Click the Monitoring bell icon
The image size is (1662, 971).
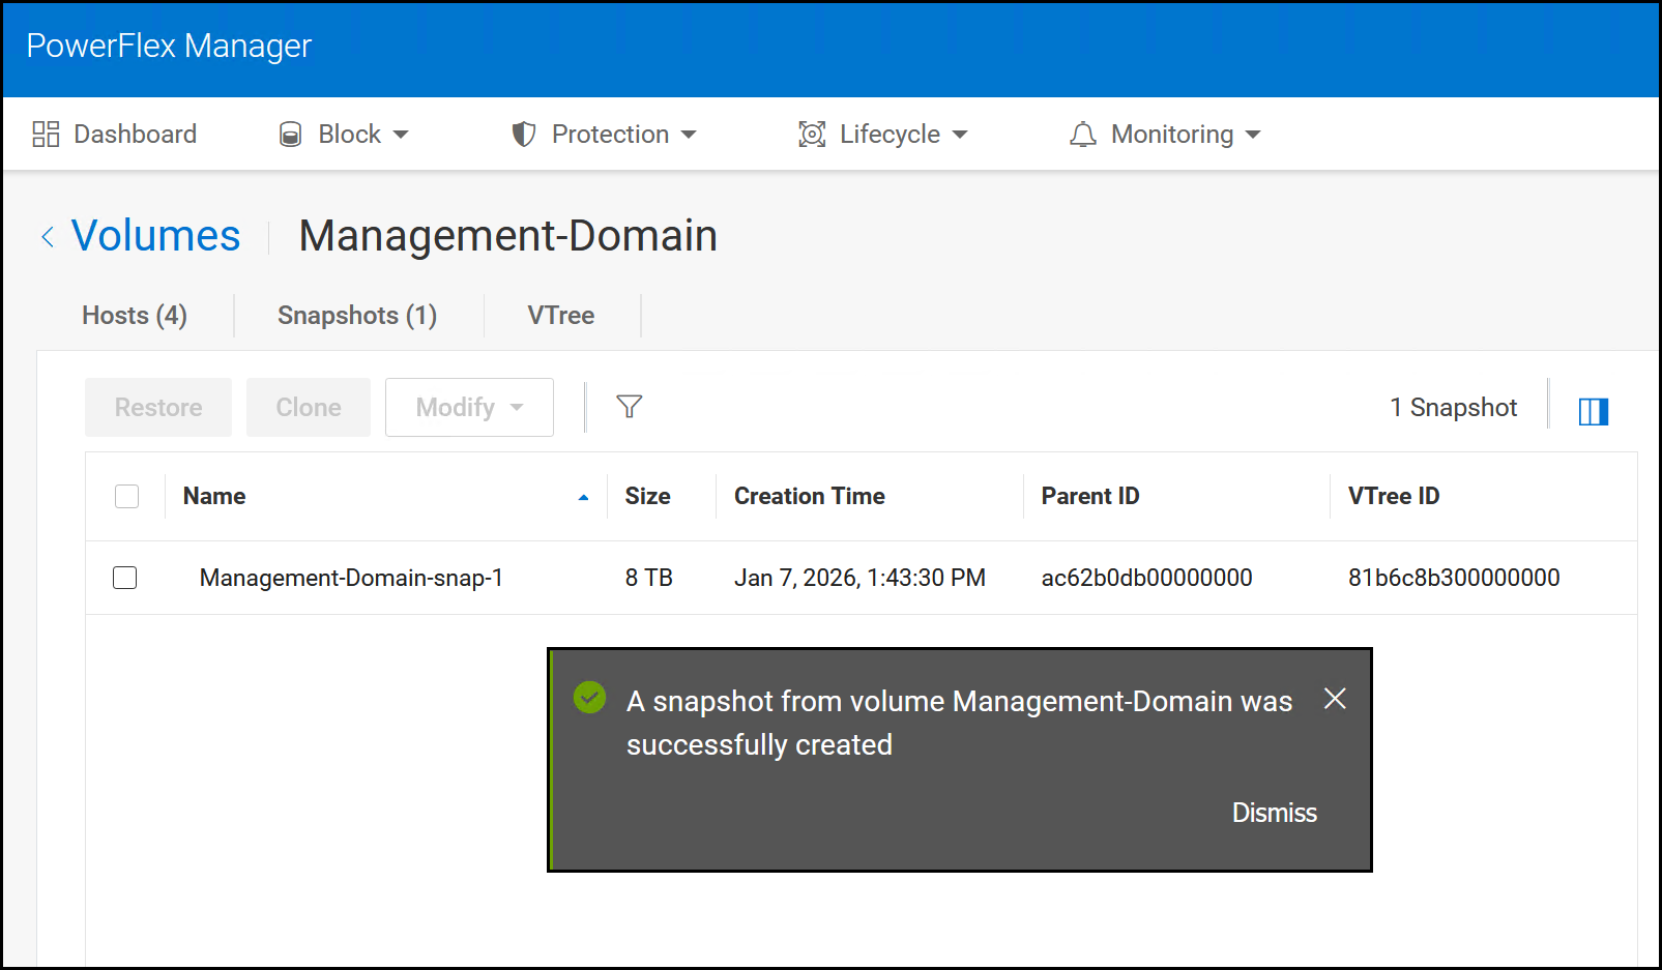[x=1082, y=134]
